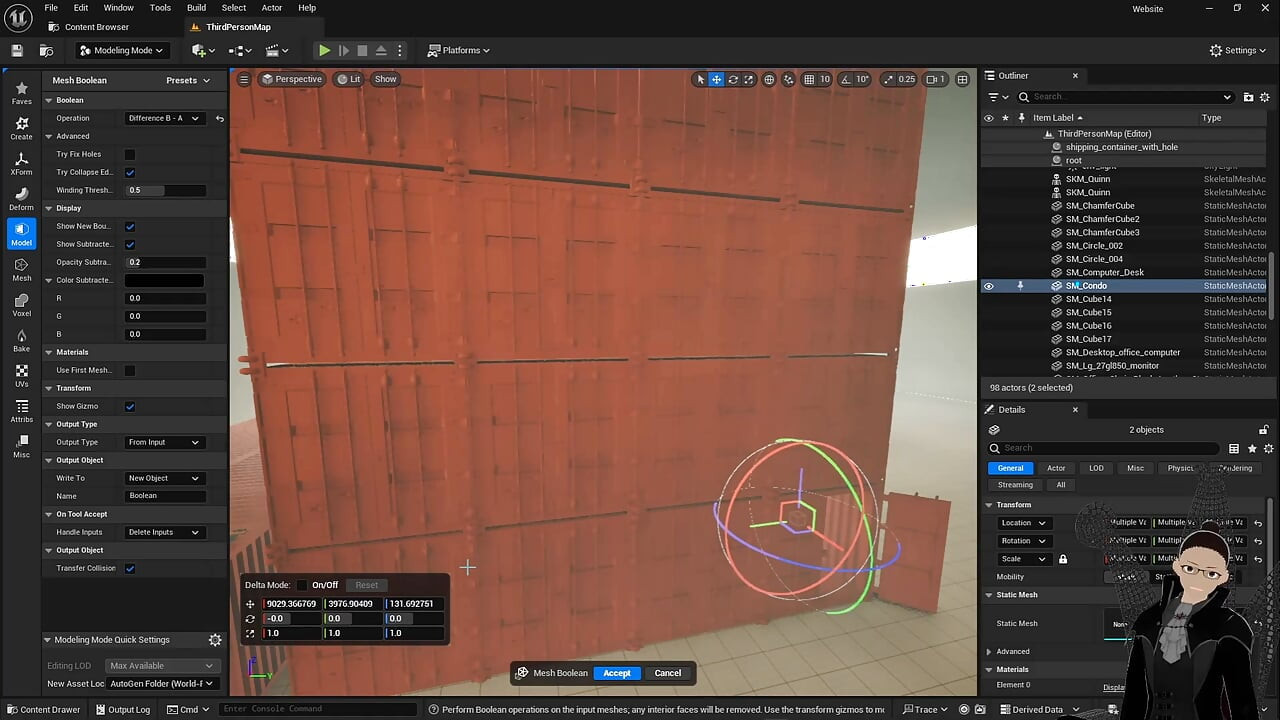Uncheck the Transfer Collision checkbox

(x=130, y=568)
